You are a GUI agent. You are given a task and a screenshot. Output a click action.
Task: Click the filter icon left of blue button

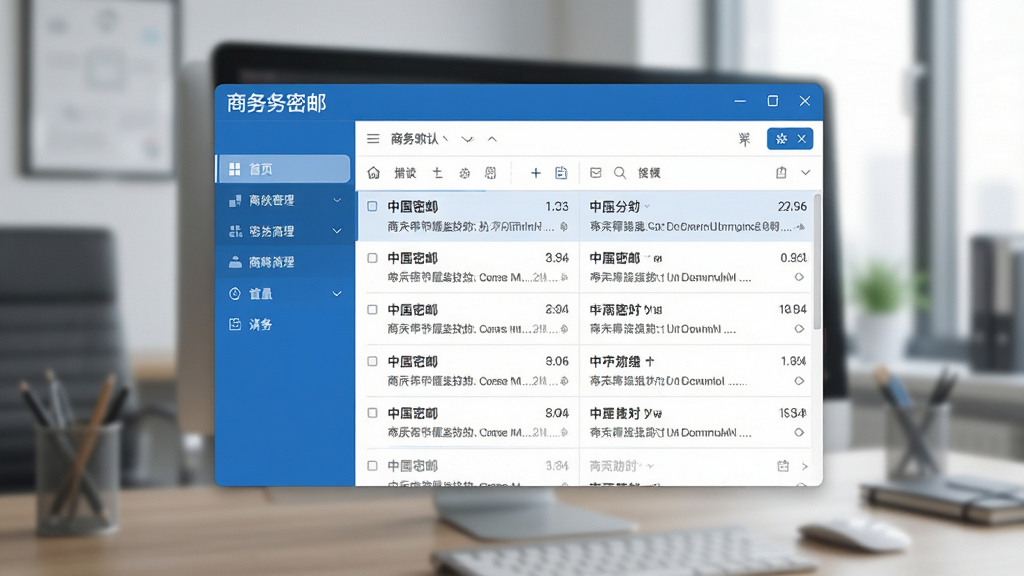[744, 139]
